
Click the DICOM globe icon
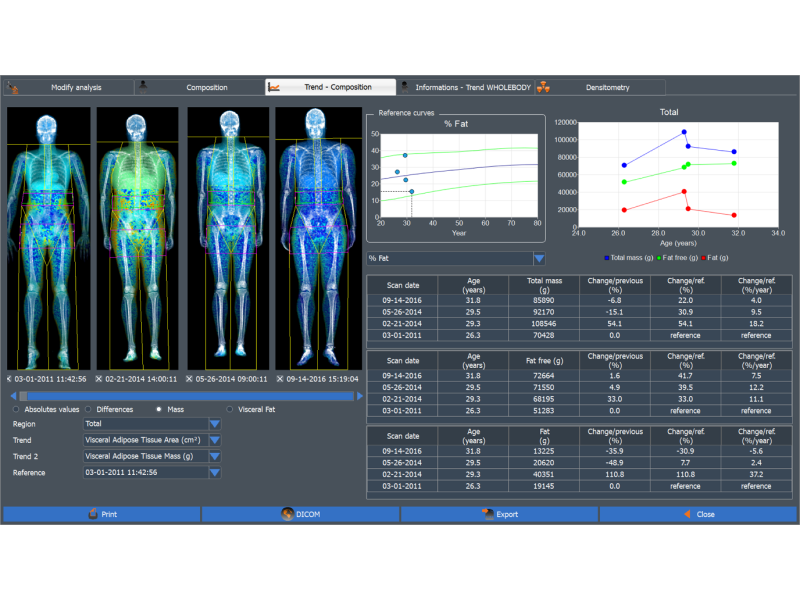[x=286, y=514]
